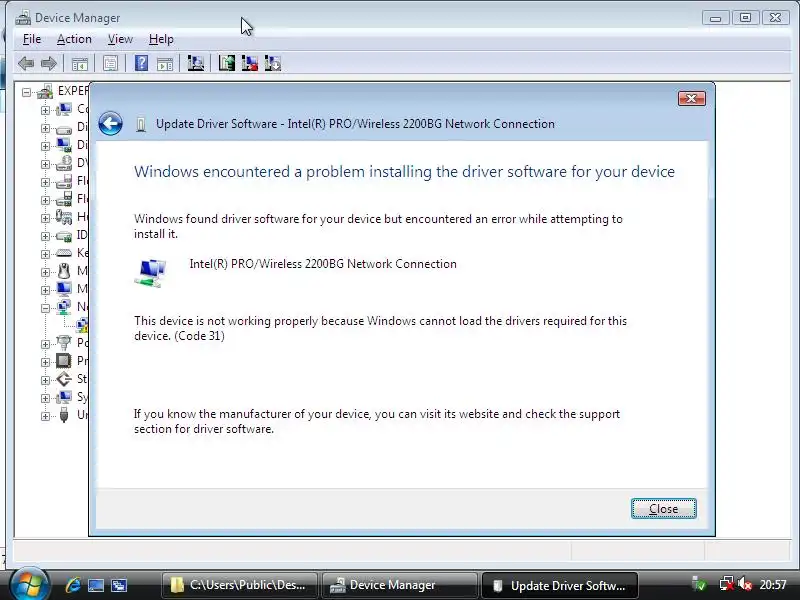This screenshot has width=800, height=600.
Task: Open the File menu
Action: point(32,39)
